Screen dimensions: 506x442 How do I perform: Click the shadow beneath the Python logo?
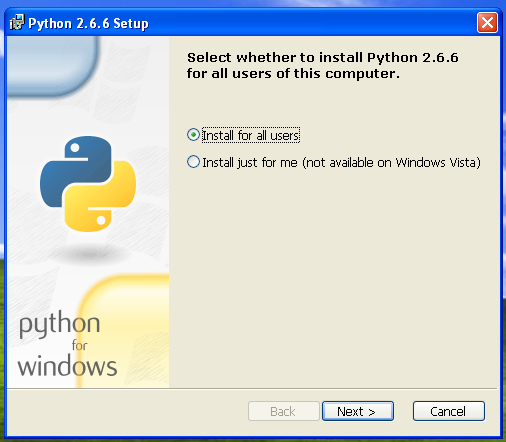[x=89, y=254]
